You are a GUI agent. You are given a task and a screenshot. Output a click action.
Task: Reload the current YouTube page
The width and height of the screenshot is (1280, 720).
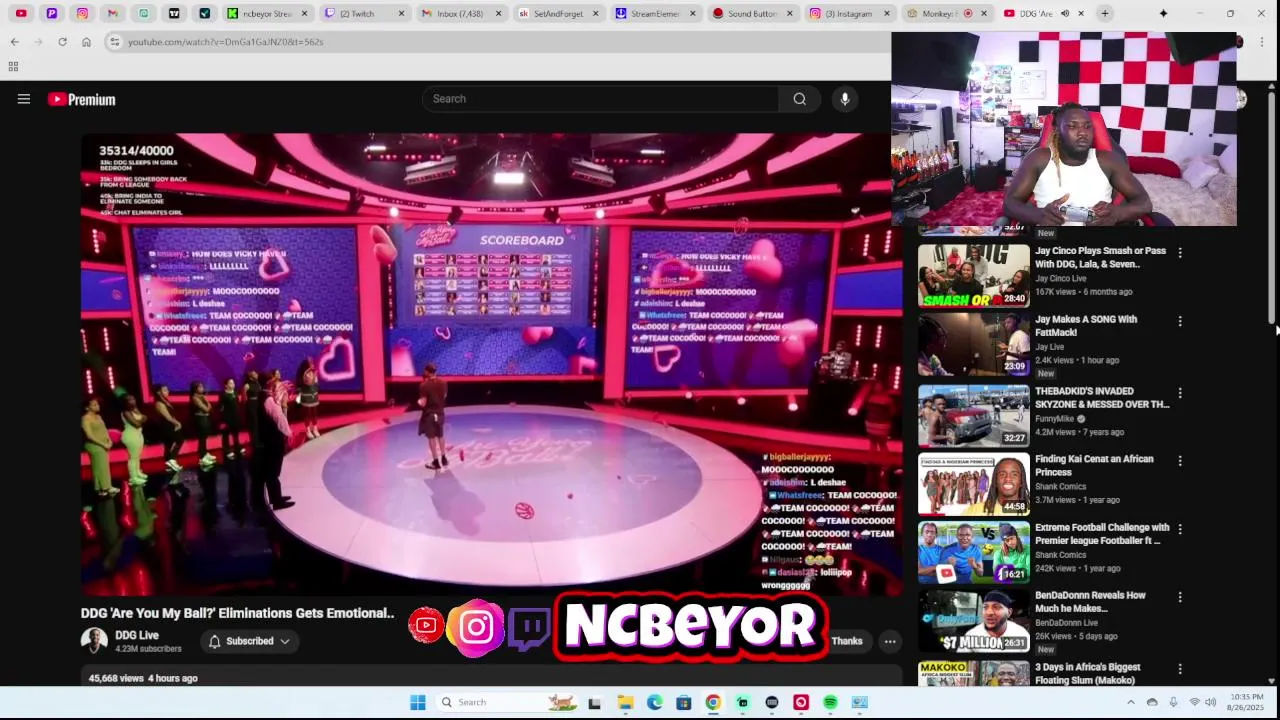click(x=62, y=42)
